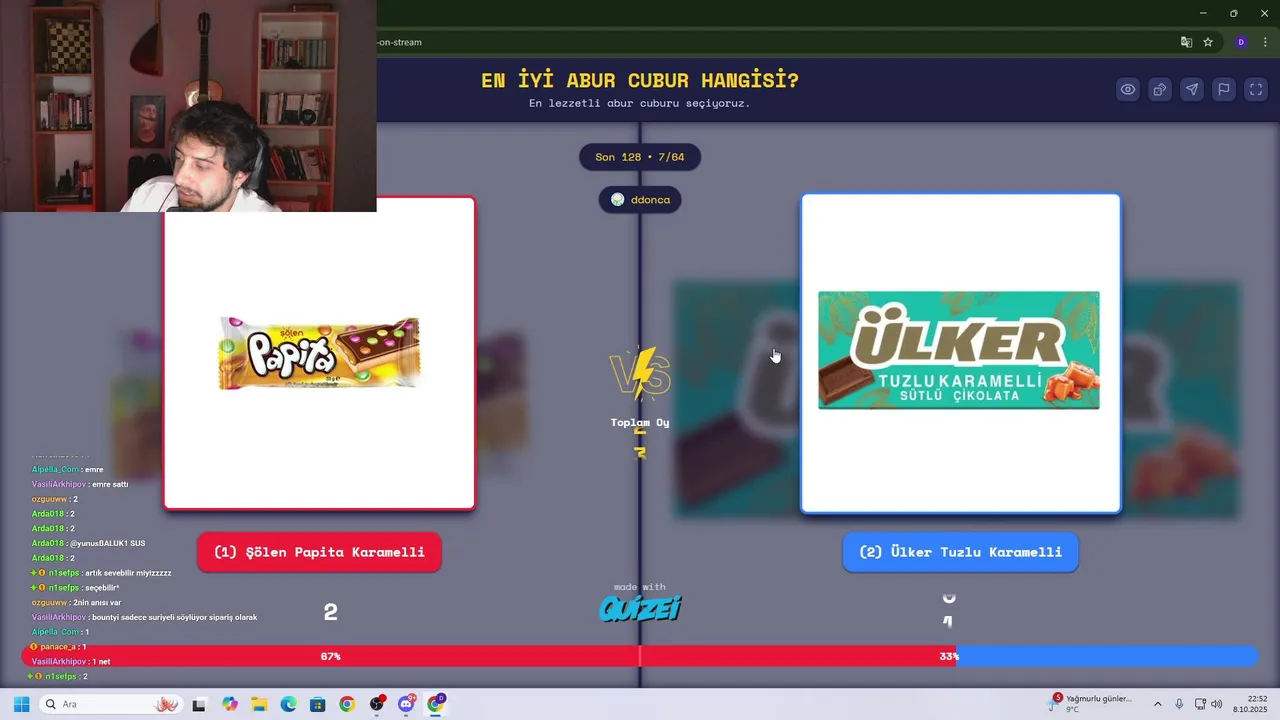Open Task View from the taskbar
Viewport: 1280px width, 720px height.
click(199, 704)
